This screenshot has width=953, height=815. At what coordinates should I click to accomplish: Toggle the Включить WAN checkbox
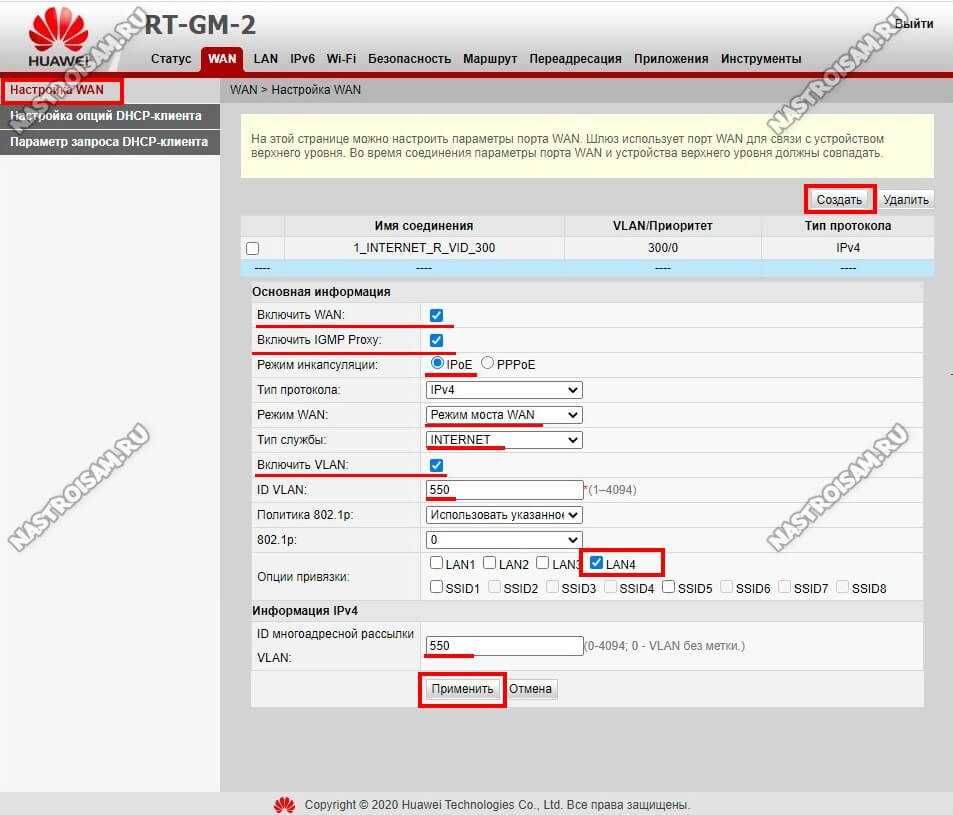pyautogui.click(x=436, y=316)
